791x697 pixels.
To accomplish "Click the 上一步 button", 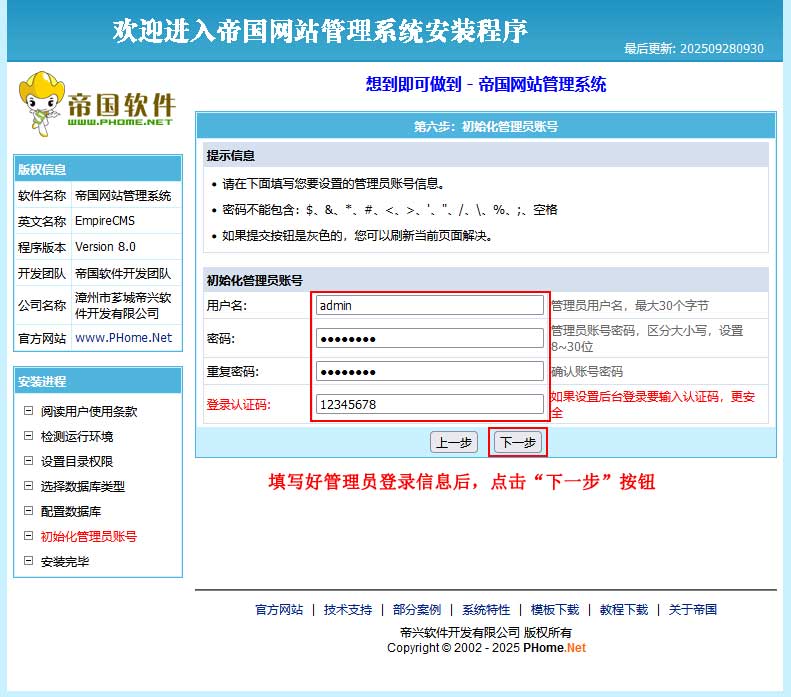I will pyautogui.click(x=453, y=442).
